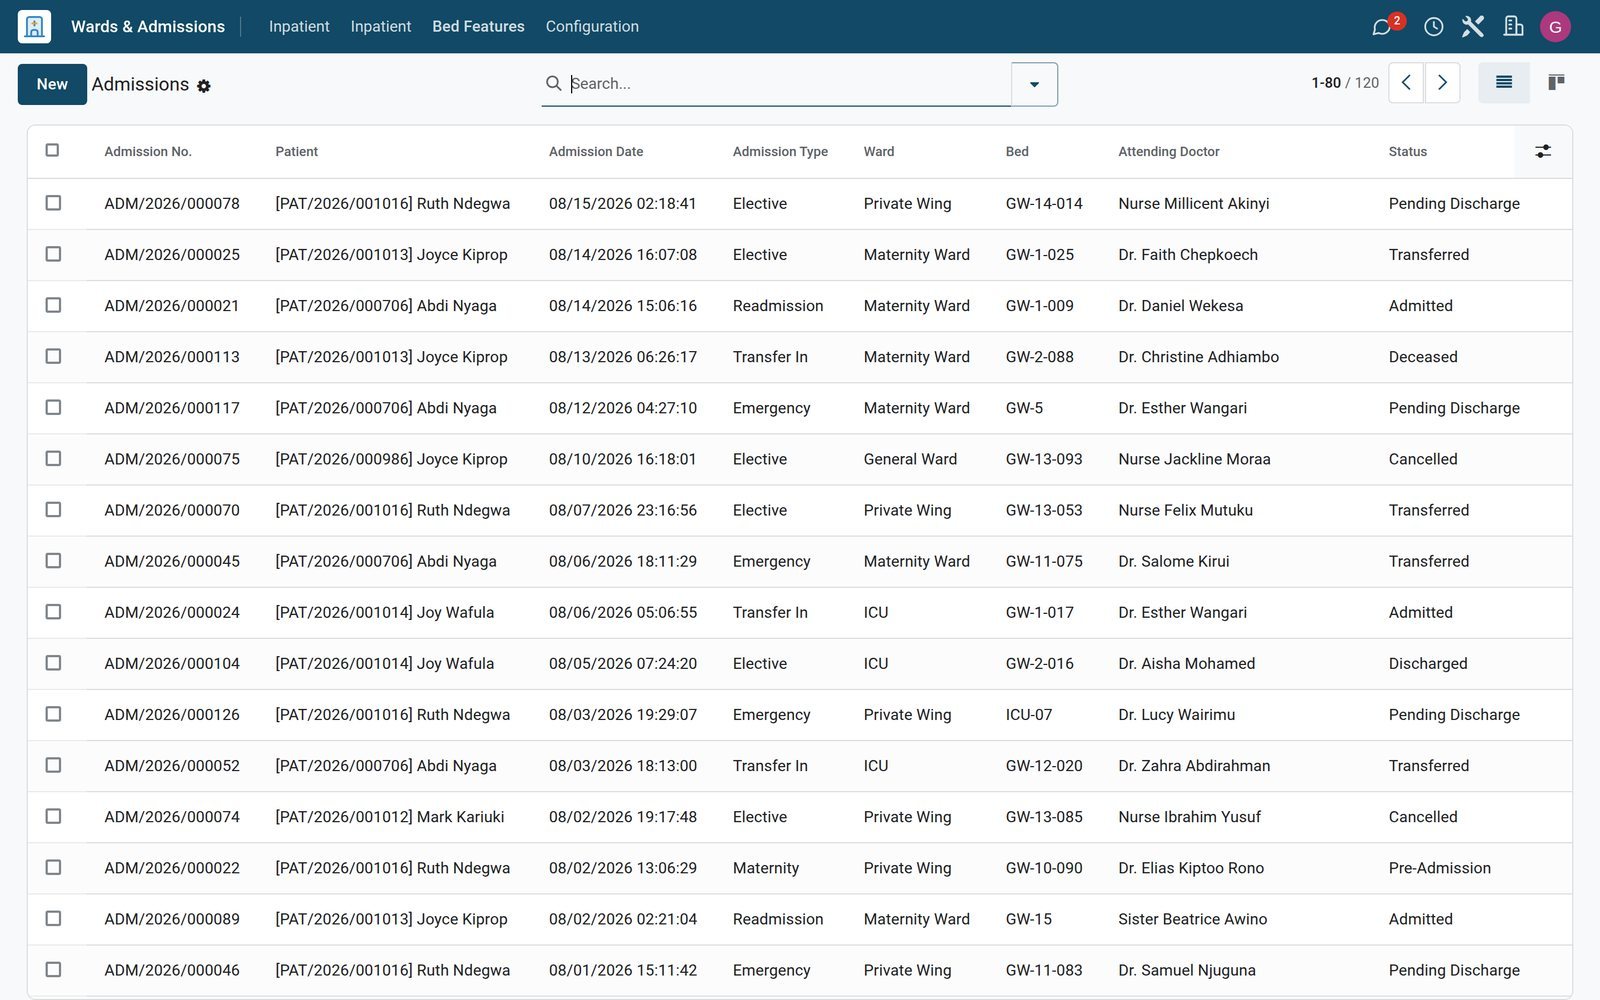1600x1000 pixels.
Task: Click the search magnifier icon
Action: (553, 83)
